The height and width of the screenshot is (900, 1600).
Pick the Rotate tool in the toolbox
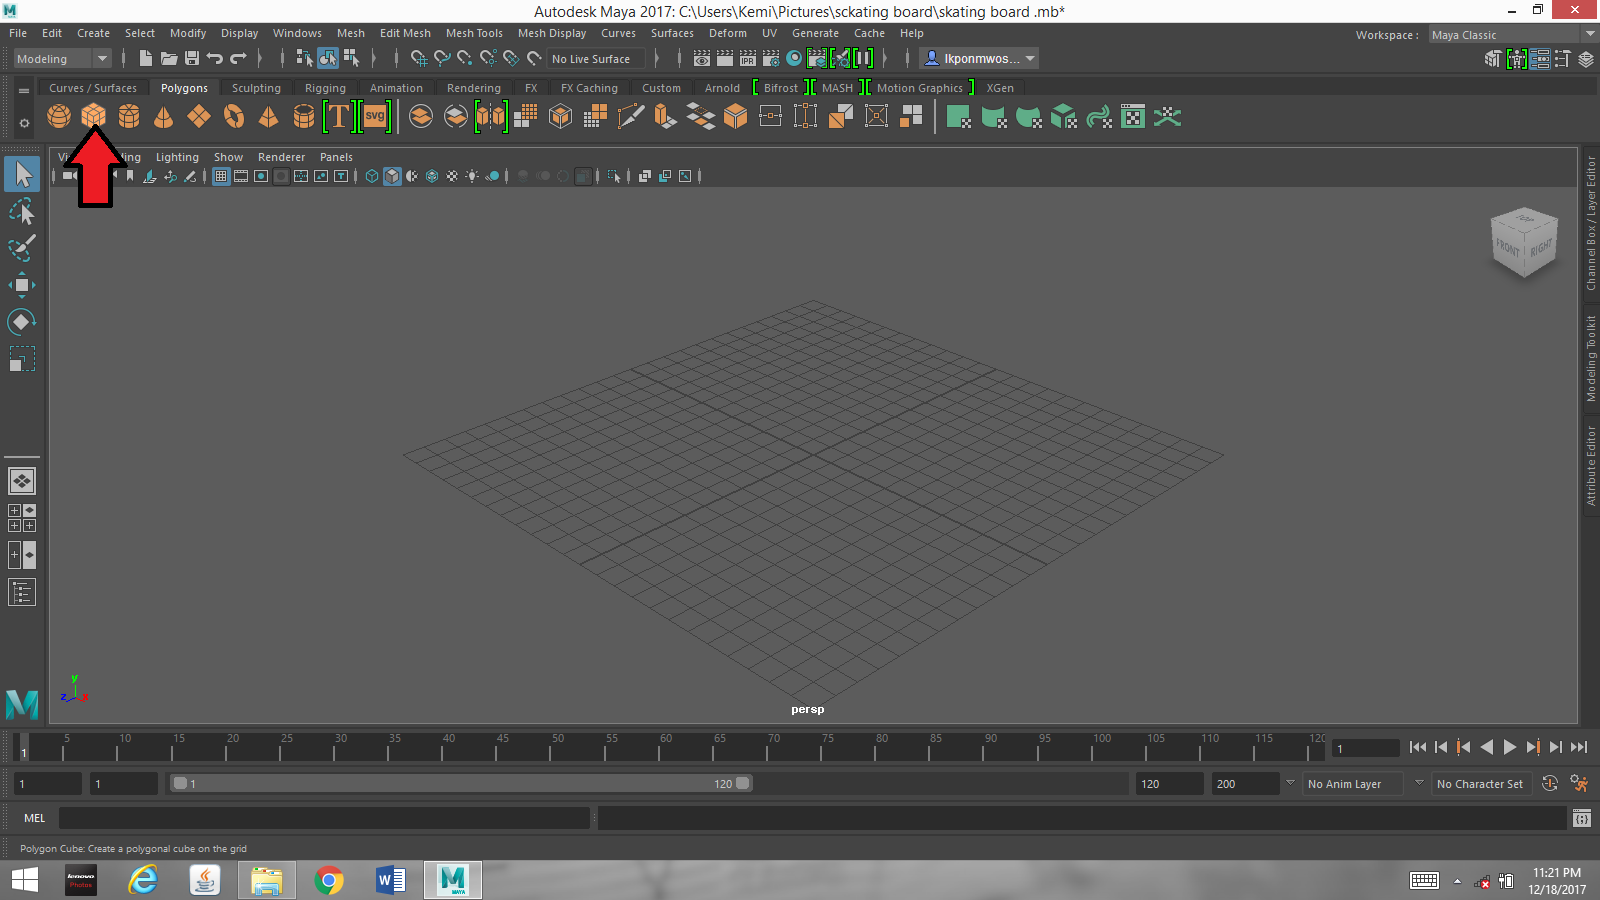(x=22, y=322)
